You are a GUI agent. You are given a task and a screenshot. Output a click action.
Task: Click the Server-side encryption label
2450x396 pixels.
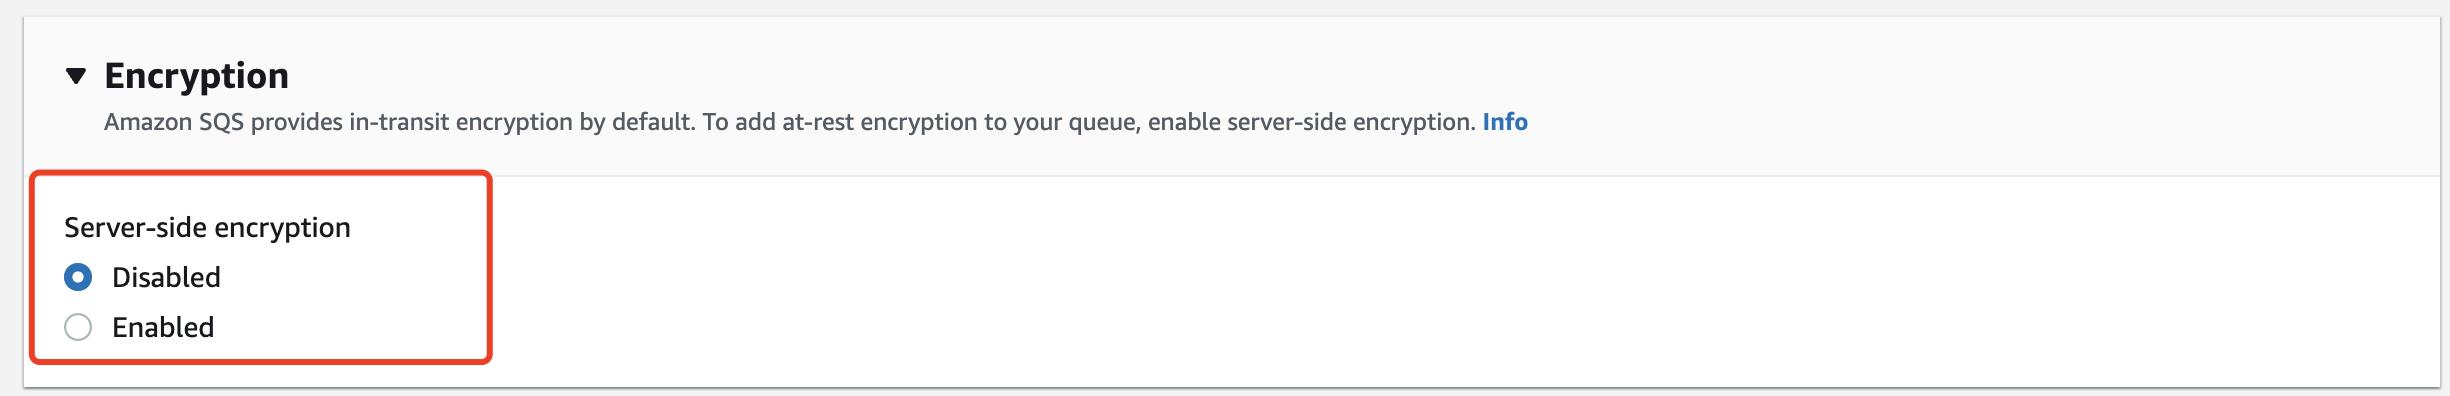[207, 228]
